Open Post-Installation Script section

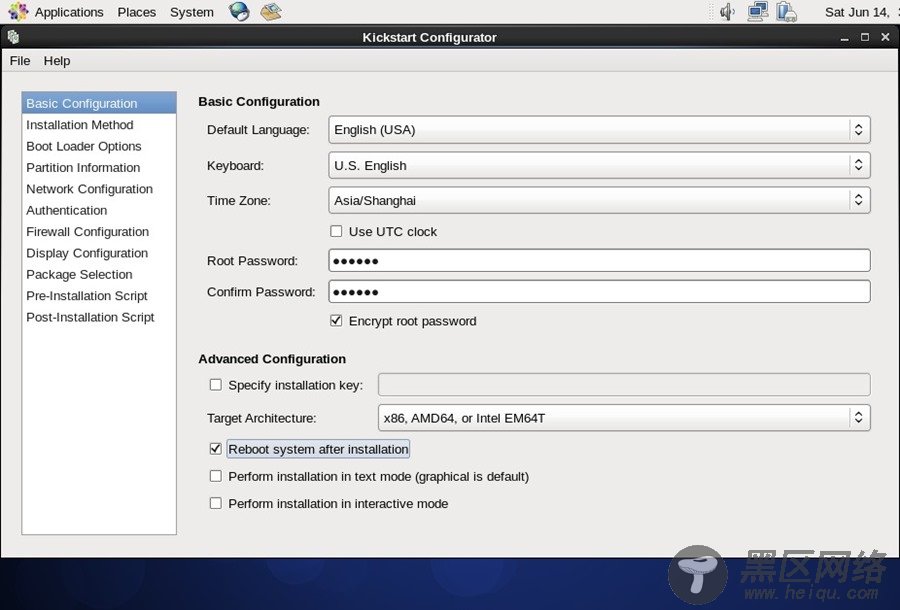[99, 317]
